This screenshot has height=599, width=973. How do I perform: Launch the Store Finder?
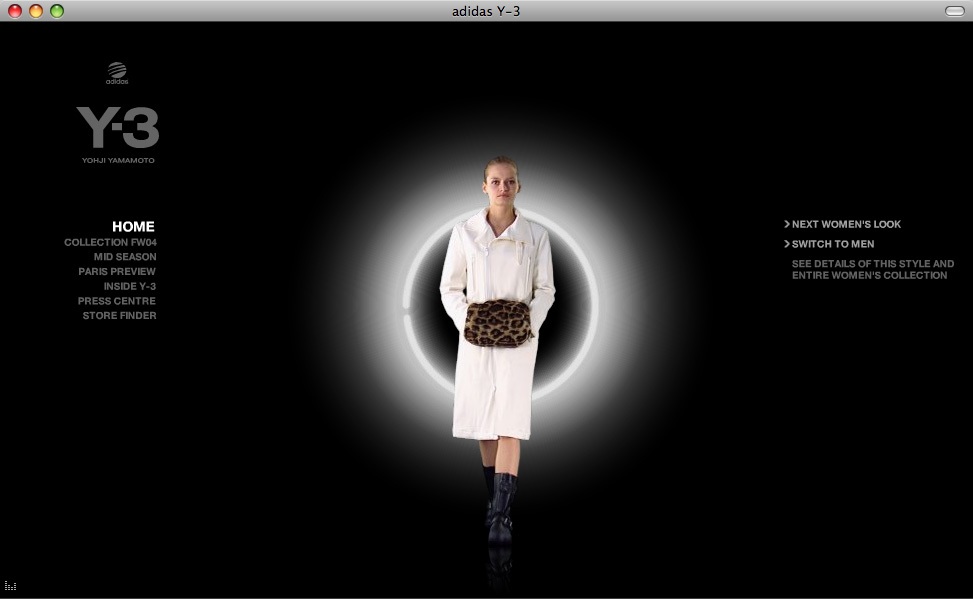click(120, 315)
